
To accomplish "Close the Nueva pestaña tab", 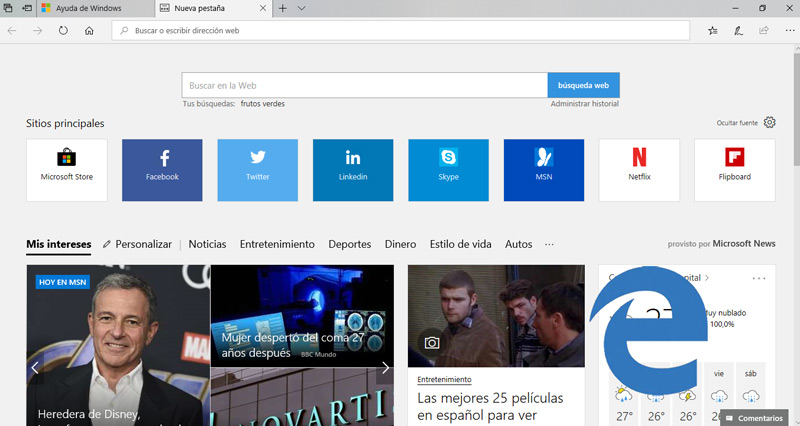I will [x=263, y=8].
